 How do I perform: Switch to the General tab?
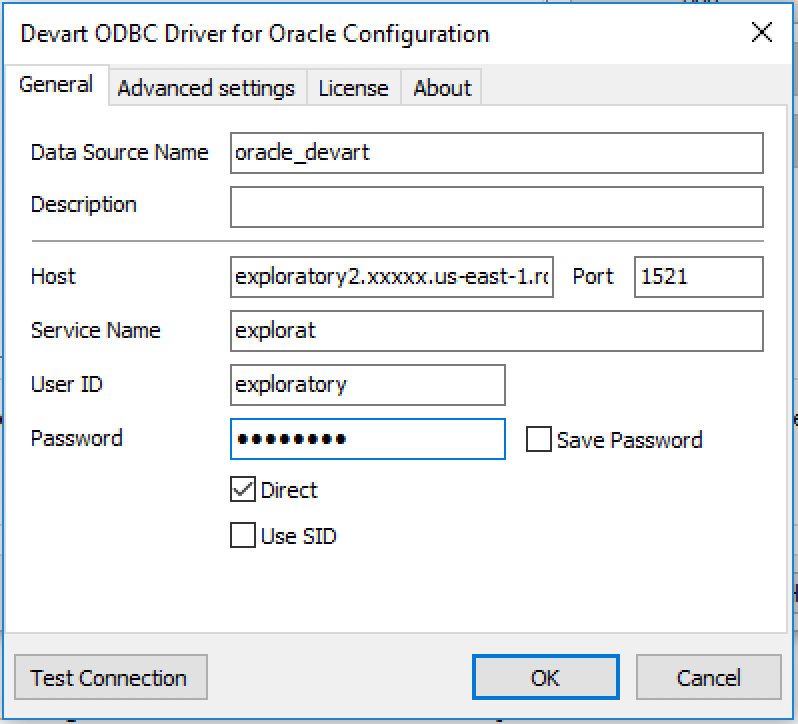coord(56,85)
